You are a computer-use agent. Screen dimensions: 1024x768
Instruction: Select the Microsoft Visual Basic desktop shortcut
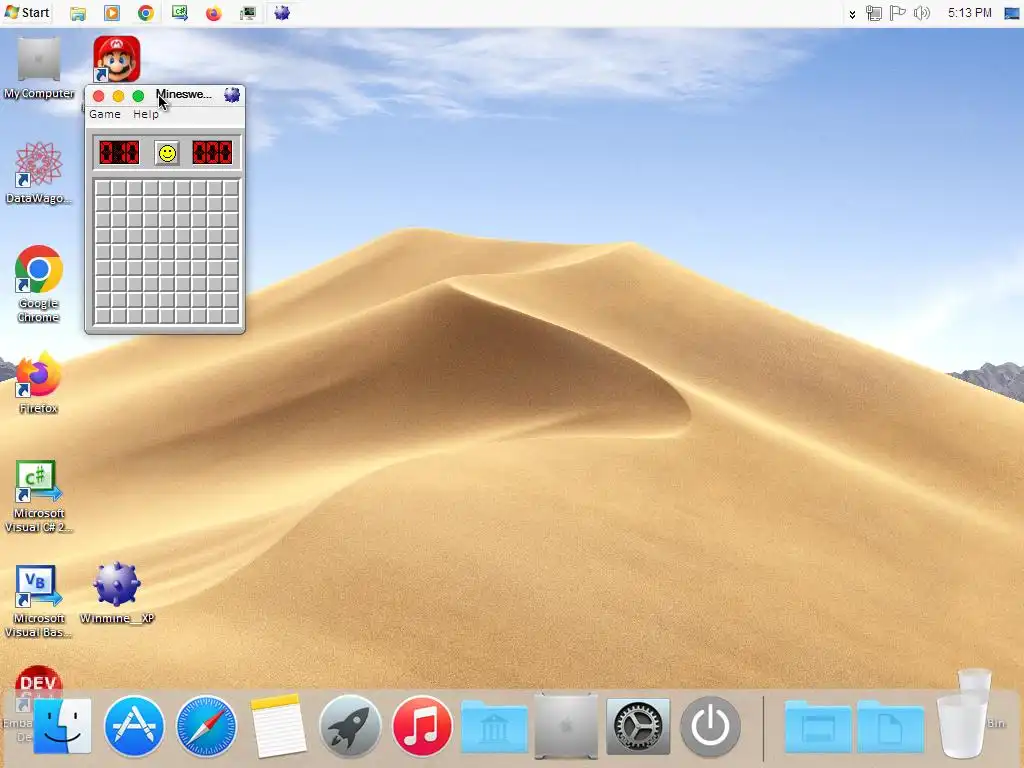tap(39, 601)
